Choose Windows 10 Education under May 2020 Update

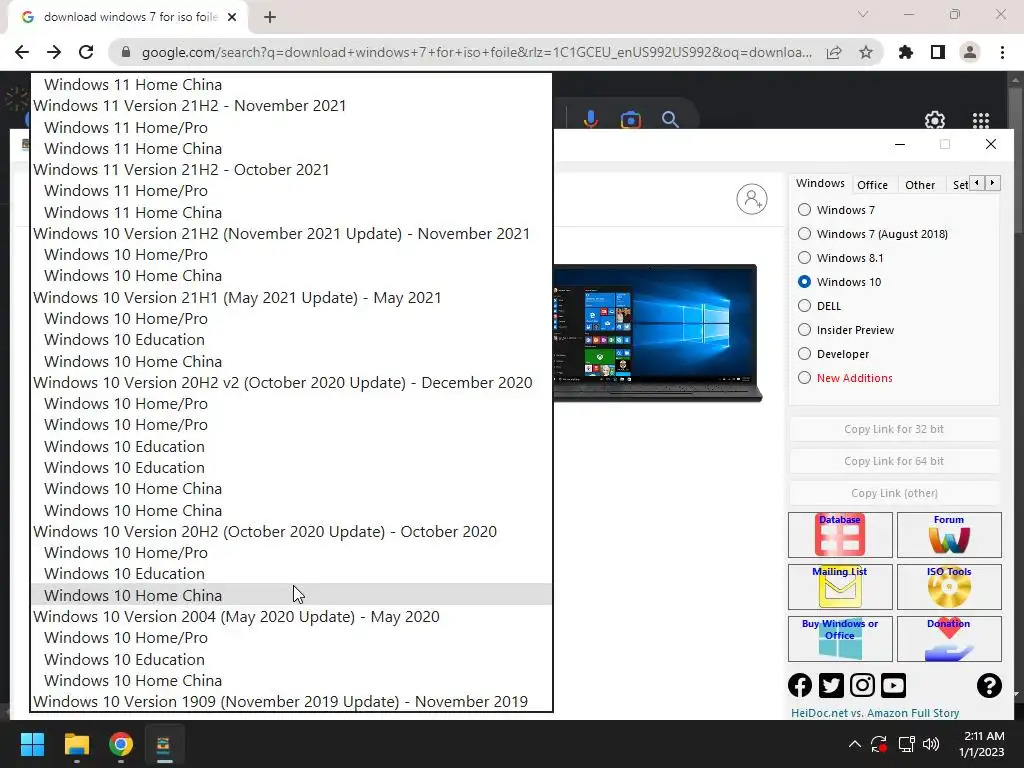point(292,659)
